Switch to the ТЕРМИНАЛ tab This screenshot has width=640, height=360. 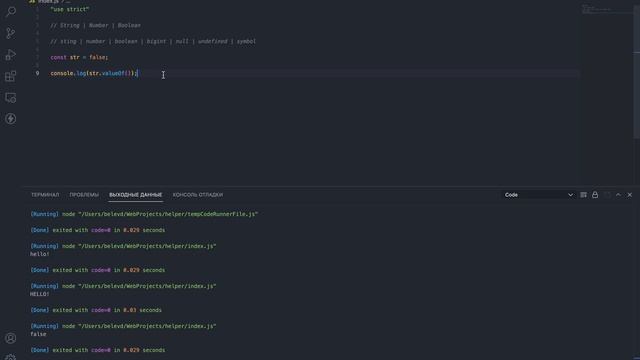pyautogui.click(x=45, y=195)
